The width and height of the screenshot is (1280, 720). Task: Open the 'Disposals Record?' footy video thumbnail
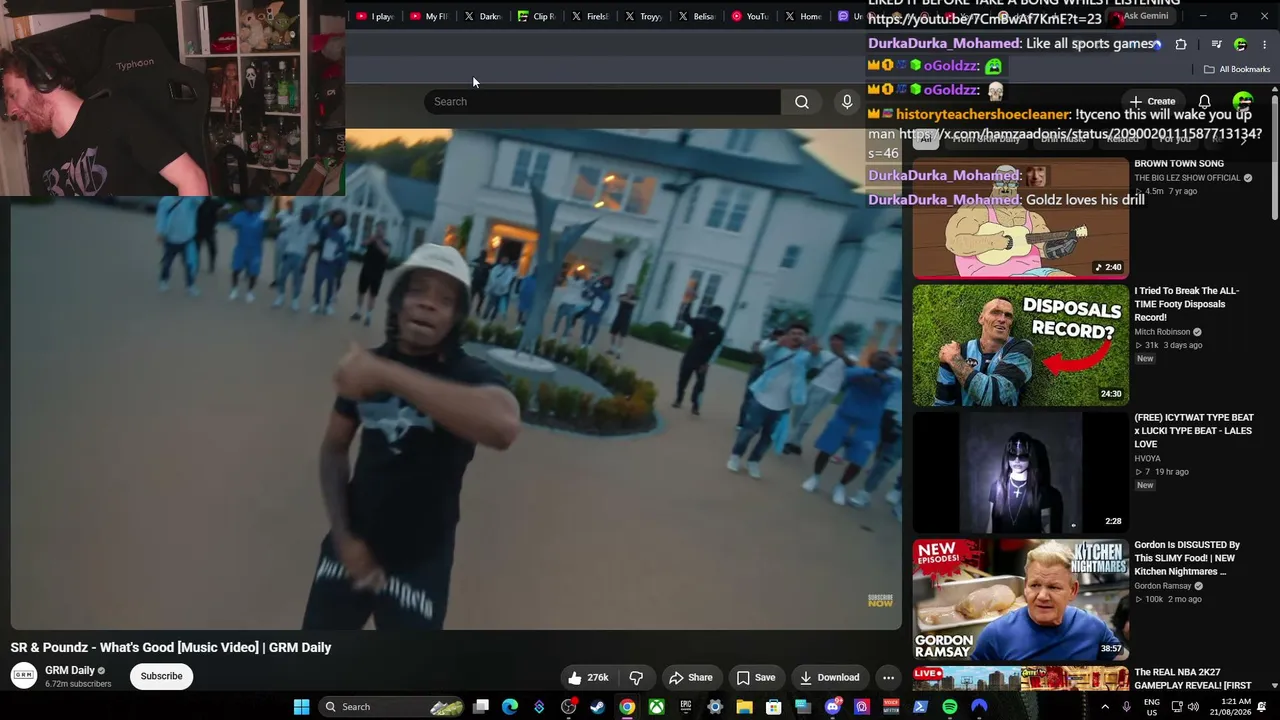pyautogui.click(x=1021, y=345)
